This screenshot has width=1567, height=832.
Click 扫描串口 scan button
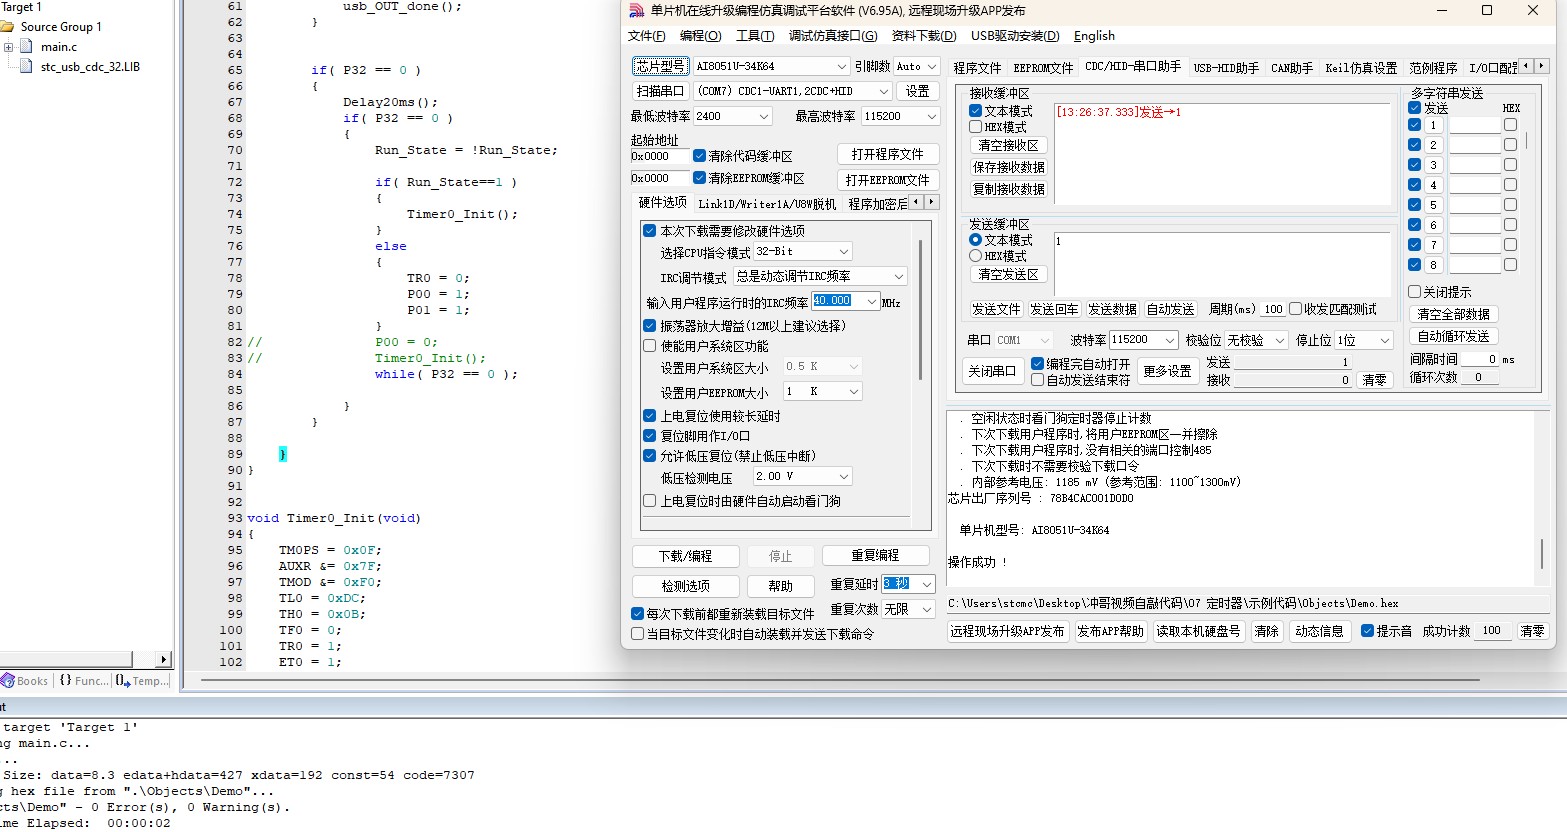[x=660, y=91]
